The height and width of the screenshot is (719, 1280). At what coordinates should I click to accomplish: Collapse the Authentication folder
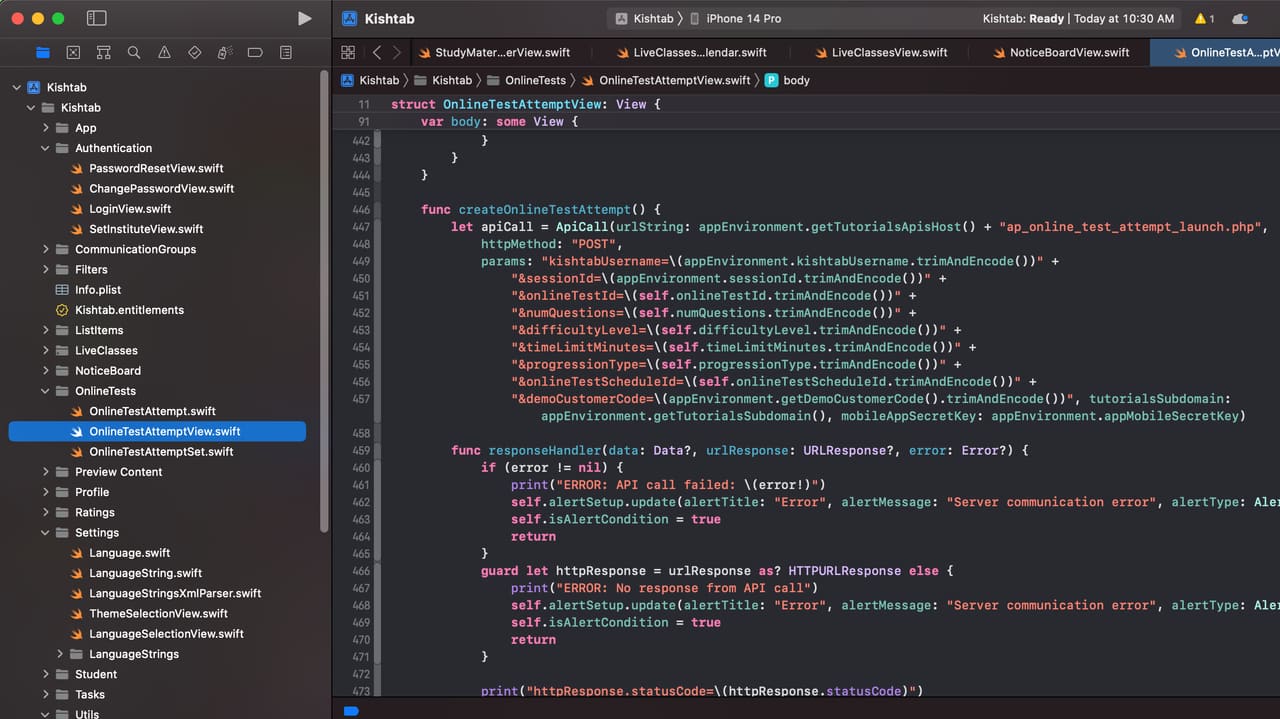[46, 148]
